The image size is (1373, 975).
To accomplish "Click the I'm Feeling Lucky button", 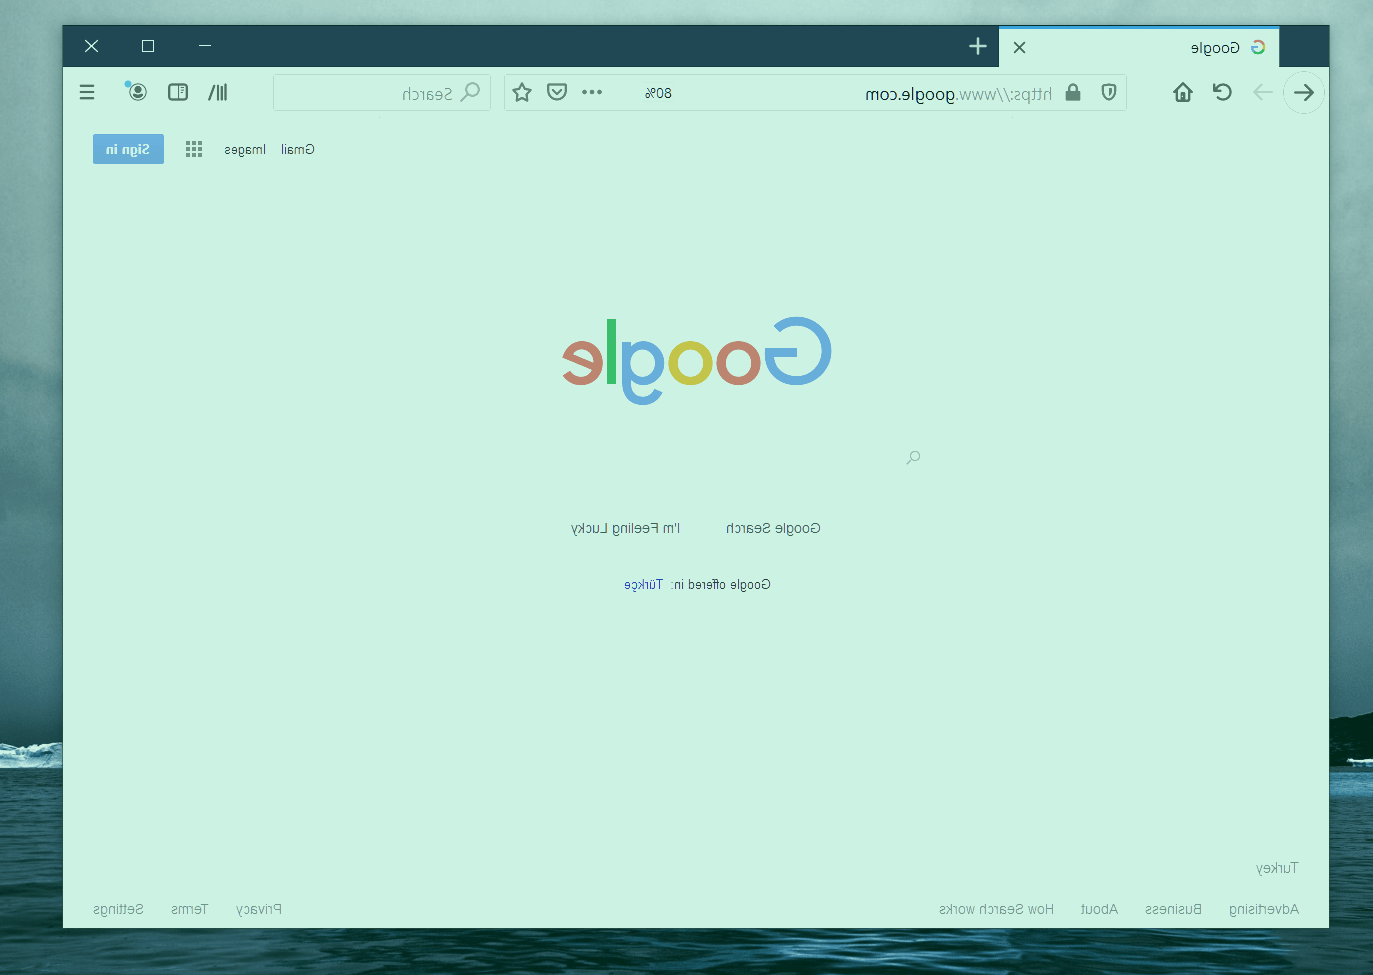I will (x=625, y=528).
